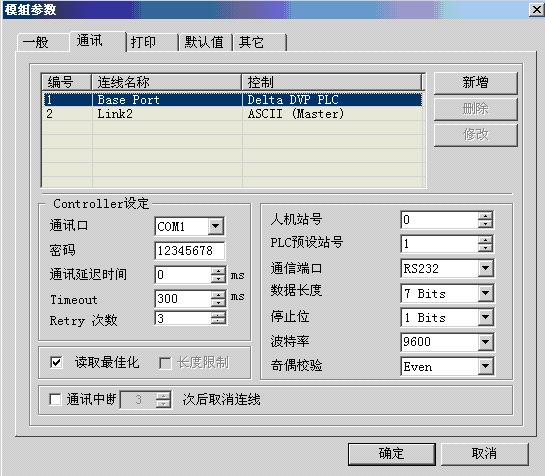Viewport: 545px width, 476px height.
Task: Decrease 人机站号 with down arrow
Action: click(485, 224)
